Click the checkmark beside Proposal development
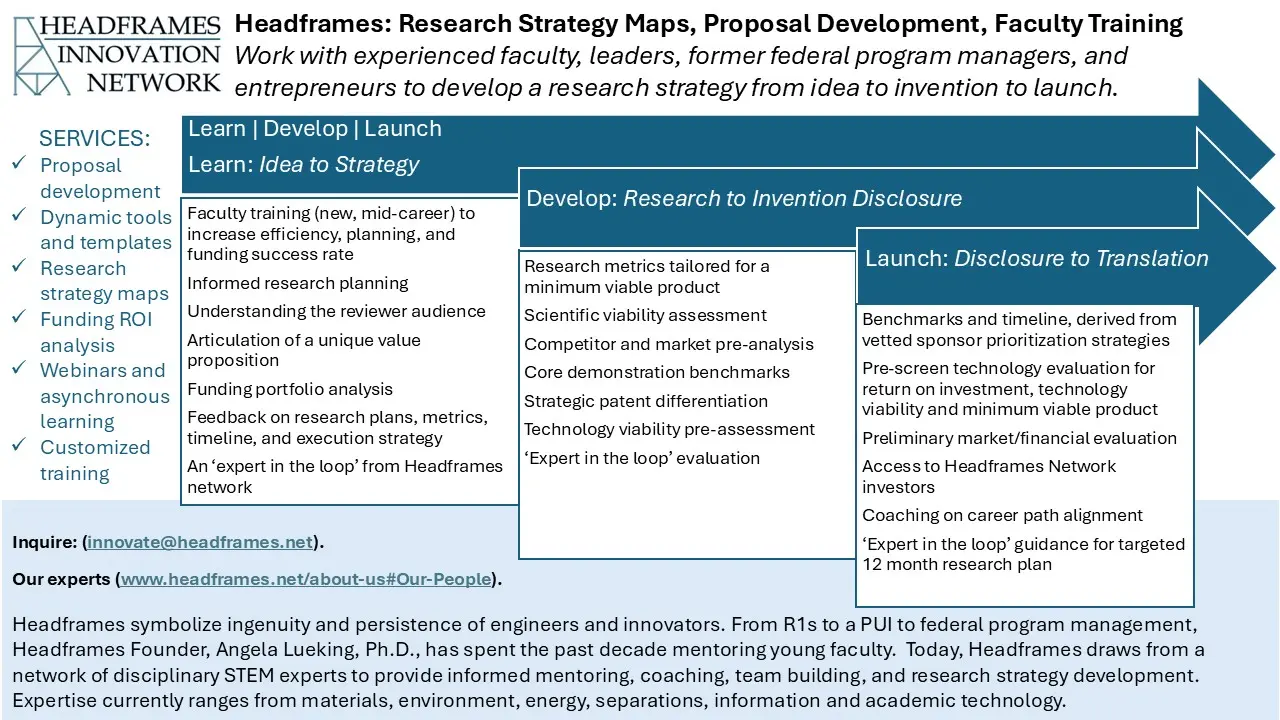Image resolution: width=1280 pixels, height=720 pixels. (x=19, y=164)
